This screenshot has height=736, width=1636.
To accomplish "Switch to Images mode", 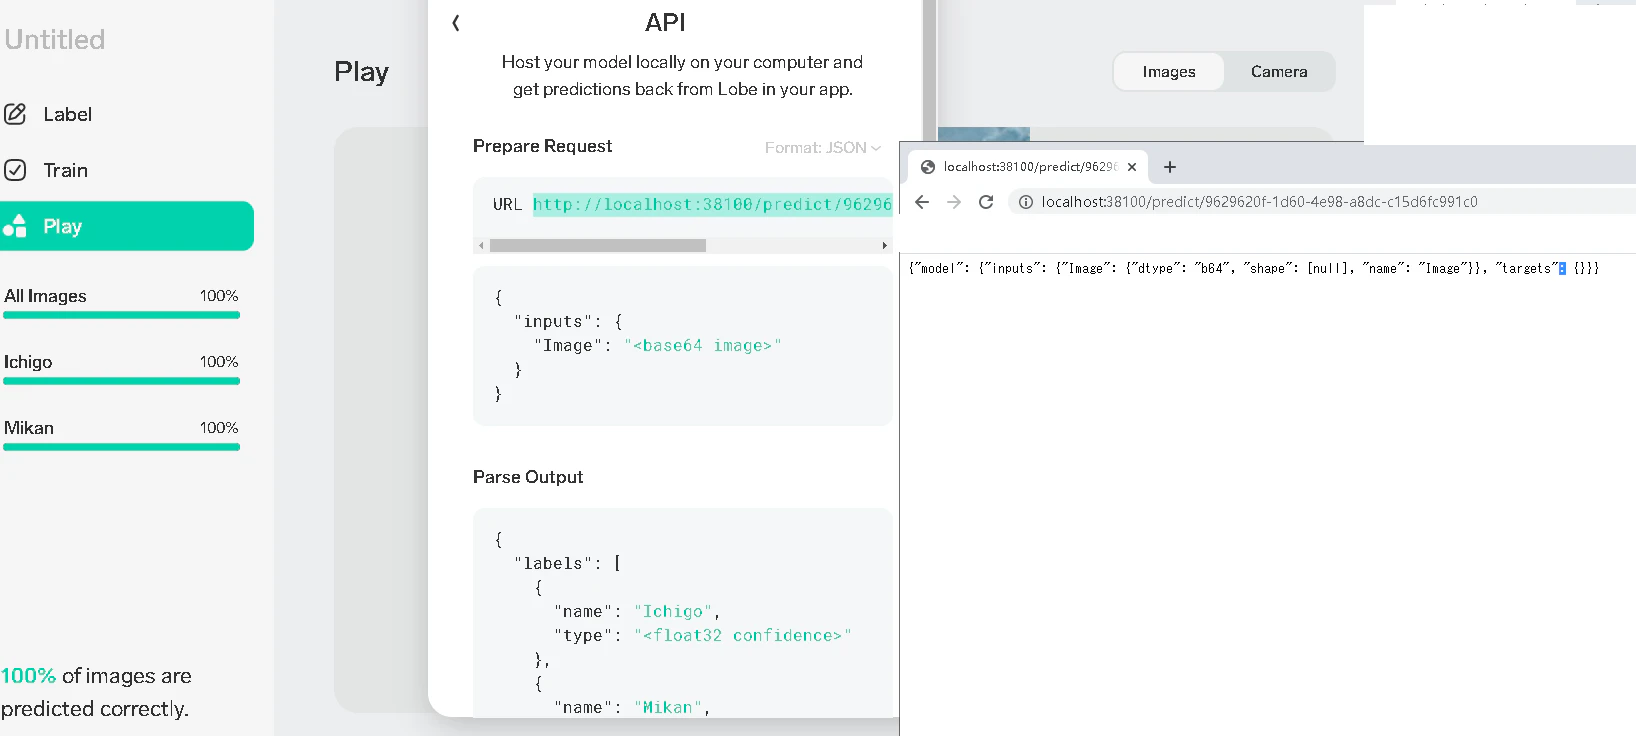I will click(1169, 72).
